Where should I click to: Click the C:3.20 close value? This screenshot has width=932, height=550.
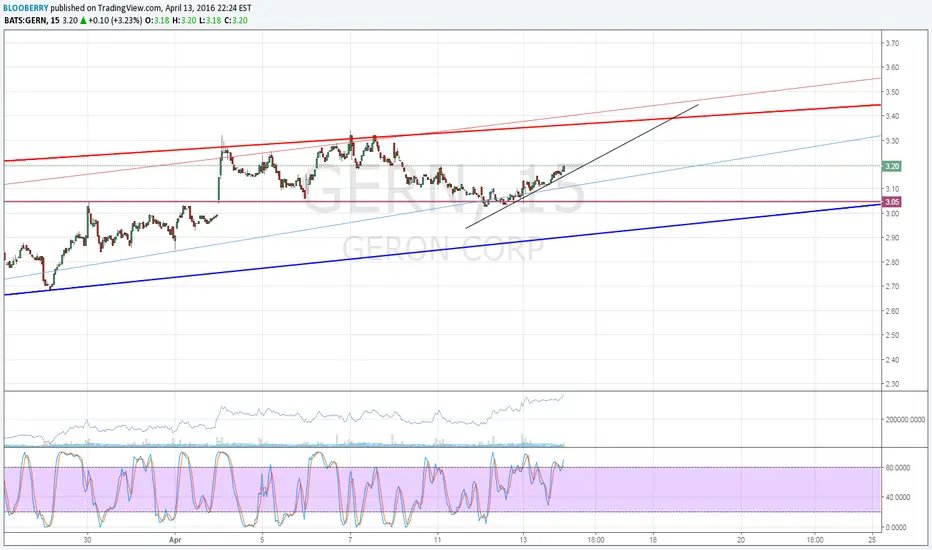(235, 20)
